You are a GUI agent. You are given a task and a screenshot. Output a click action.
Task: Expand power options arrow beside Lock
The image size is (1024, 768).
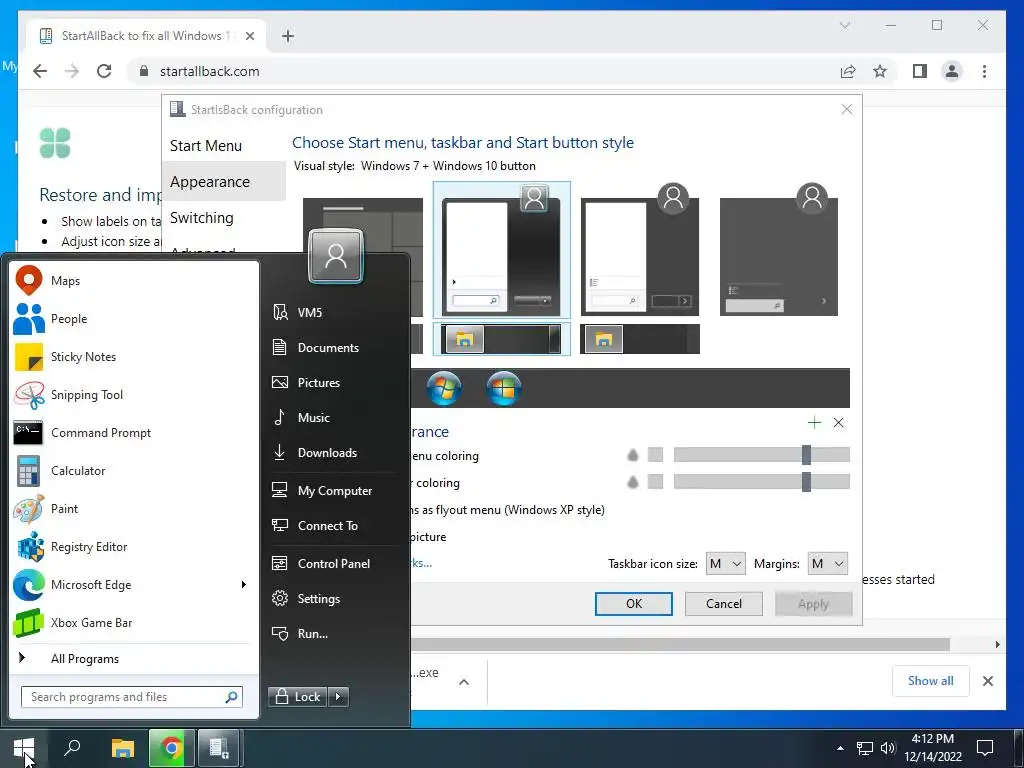point(338,697)
